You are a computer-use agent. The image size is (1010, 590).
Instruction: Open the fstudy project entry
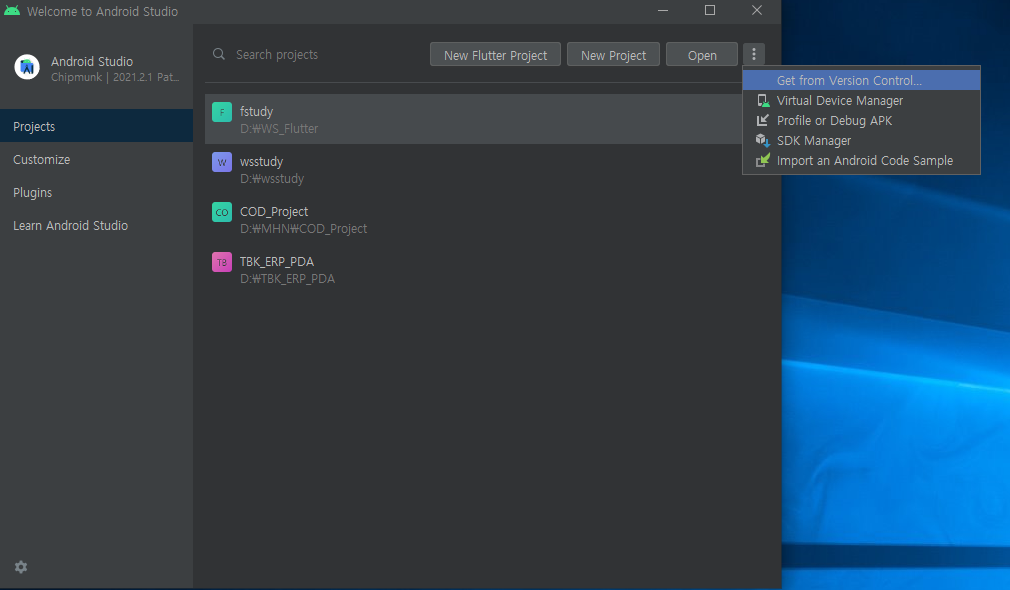tap(473, 119)
